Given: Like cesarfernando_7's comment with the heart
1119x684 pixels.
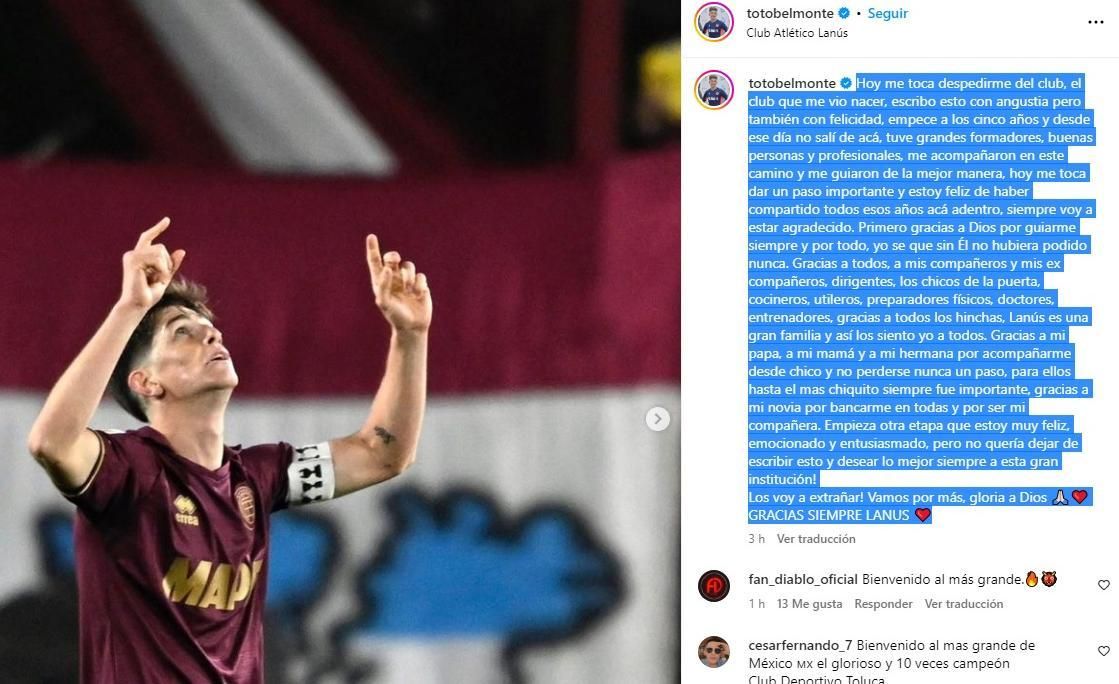Looking at the screenshot, I should (1103, 650).
